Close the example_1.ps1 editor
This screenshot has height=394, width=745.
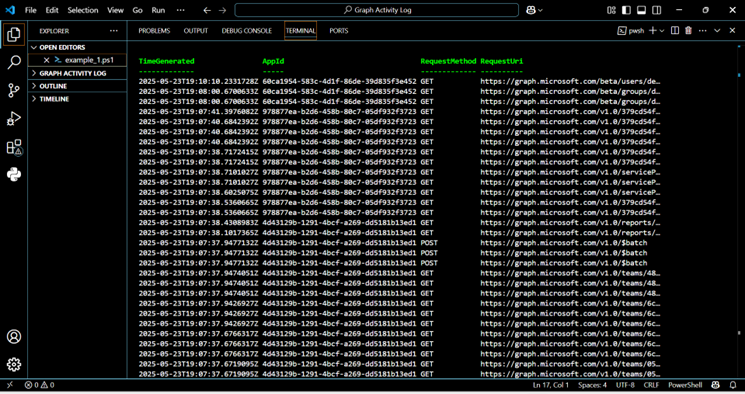click(47, 60)
